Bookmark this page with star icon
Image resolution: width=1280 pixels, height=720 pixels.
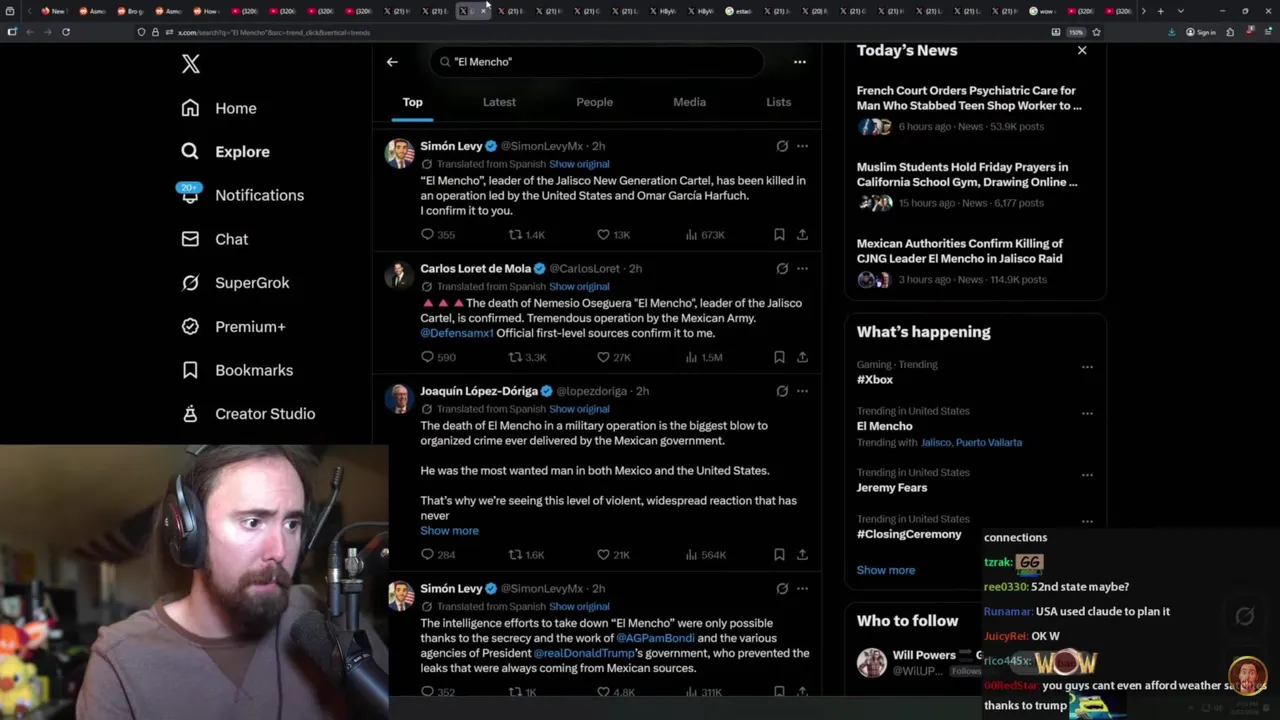pyautogui.click(x=1097, y=32)
